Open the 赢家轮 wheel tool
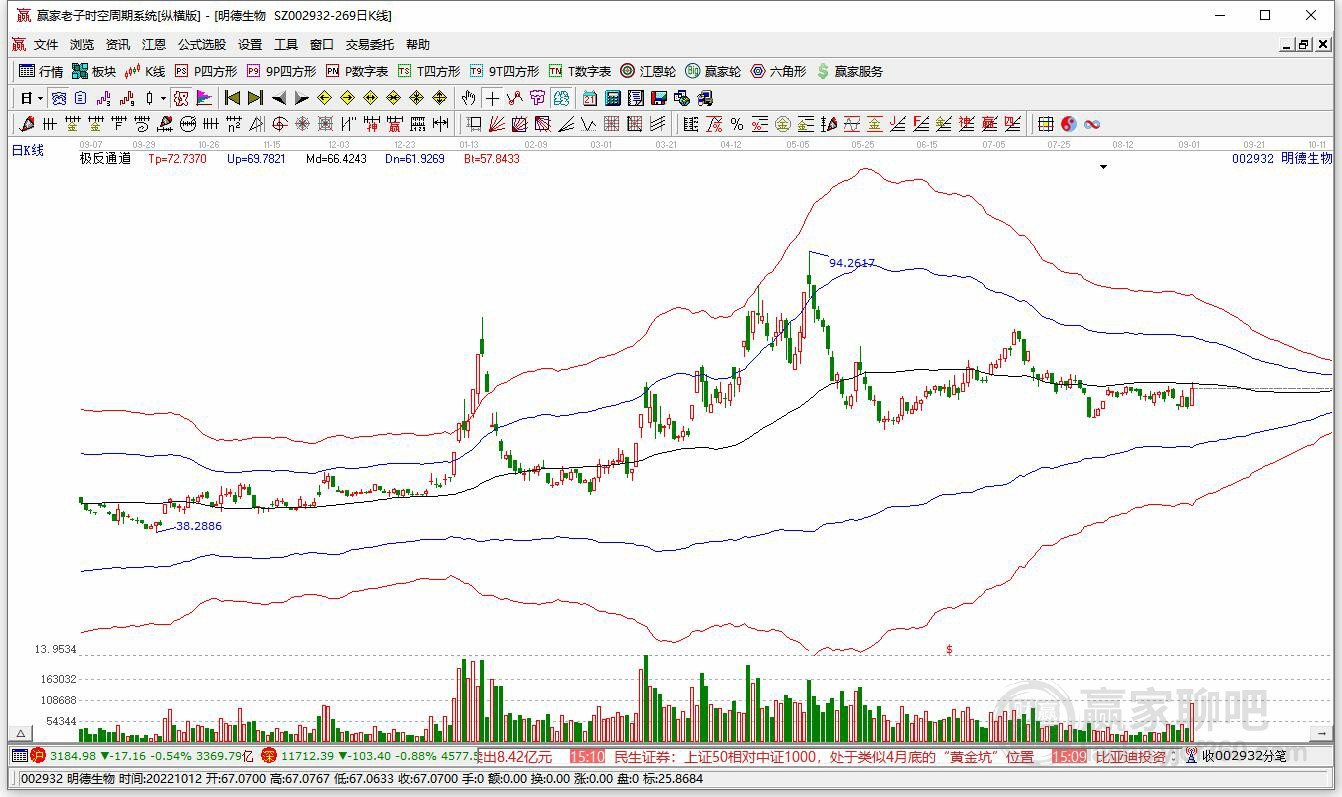Image resolution: width=1342 pixels, height=797 pixels. point(713,71)
